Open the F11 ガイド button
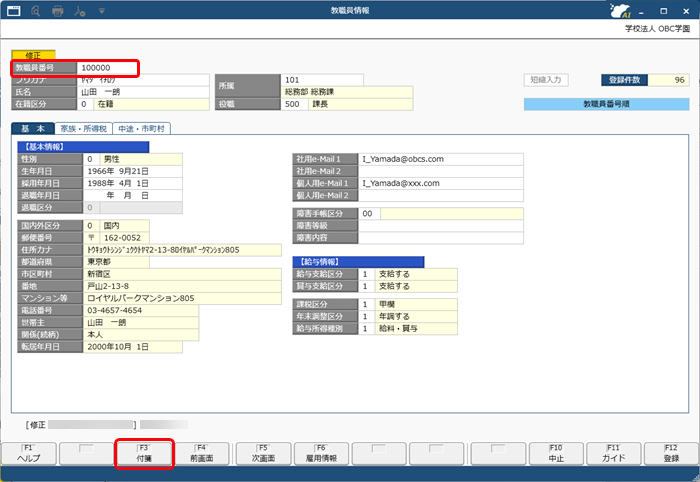This screenshot has width=700, height=482. point(613,453)
